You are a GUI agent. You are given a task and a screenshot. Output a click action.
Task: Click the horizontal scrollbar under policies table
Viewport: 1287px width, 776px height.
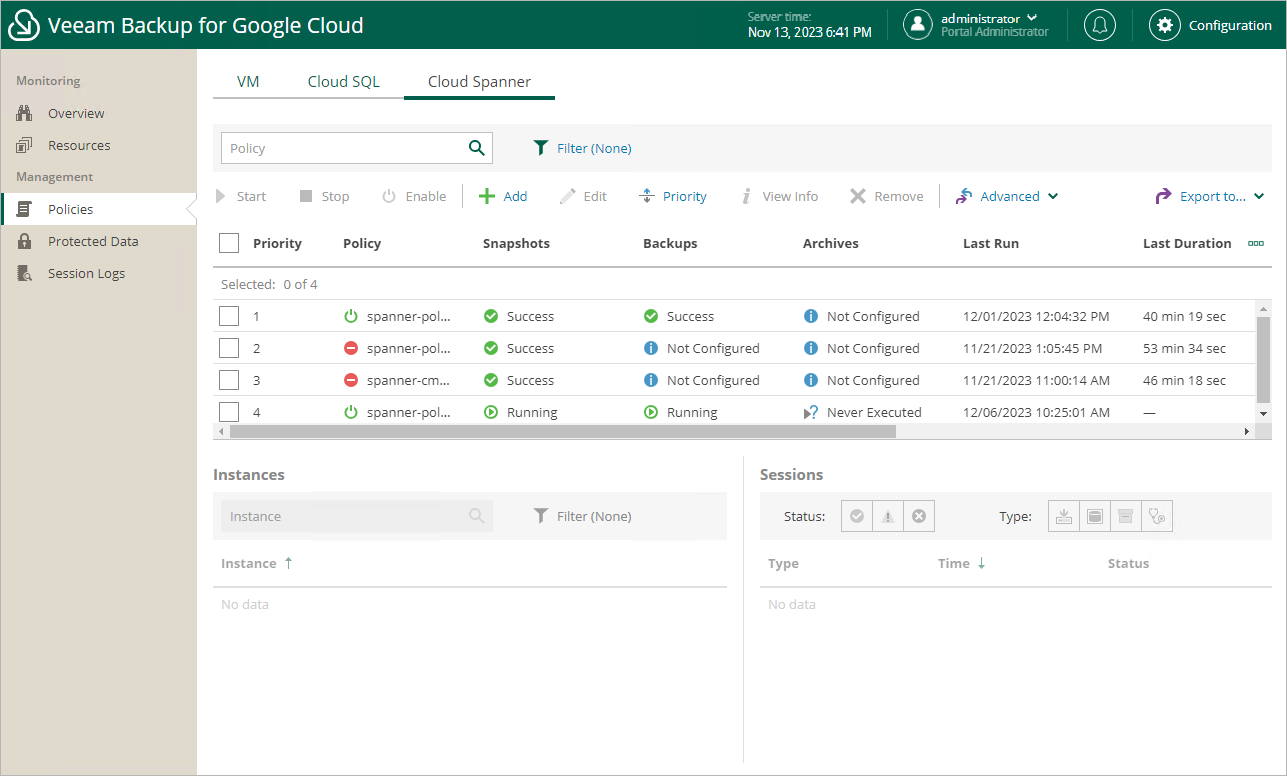[x=563, y=431]
